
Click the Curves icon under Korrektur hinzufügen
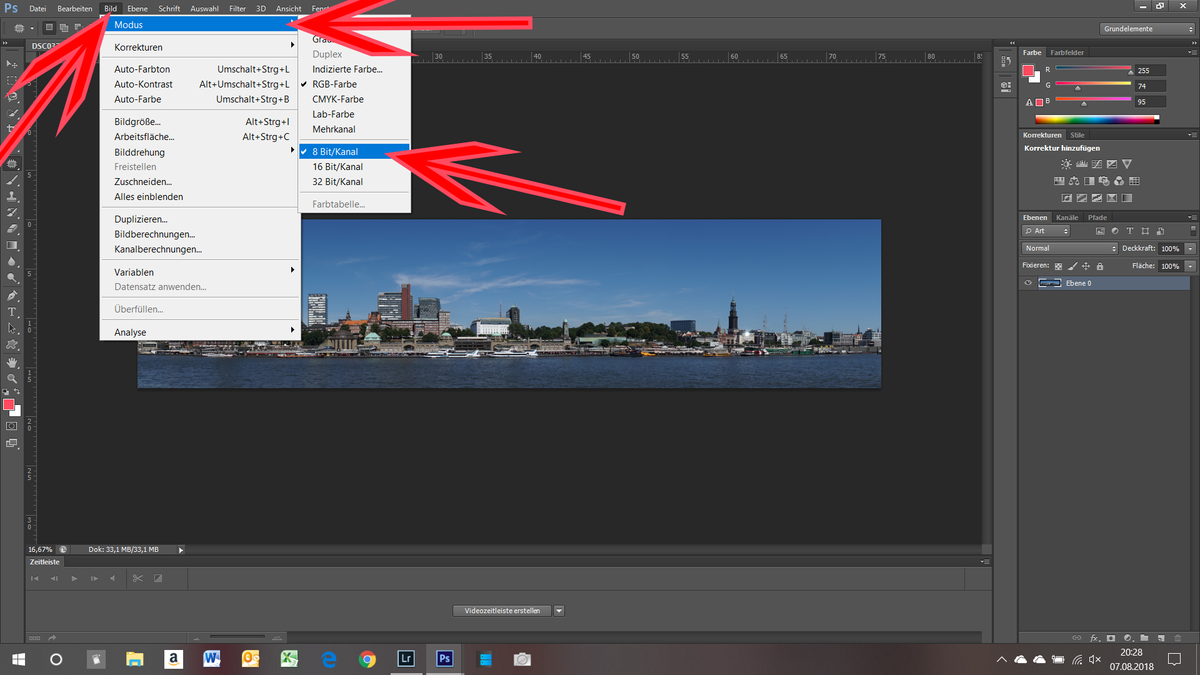coord(1097,164)
